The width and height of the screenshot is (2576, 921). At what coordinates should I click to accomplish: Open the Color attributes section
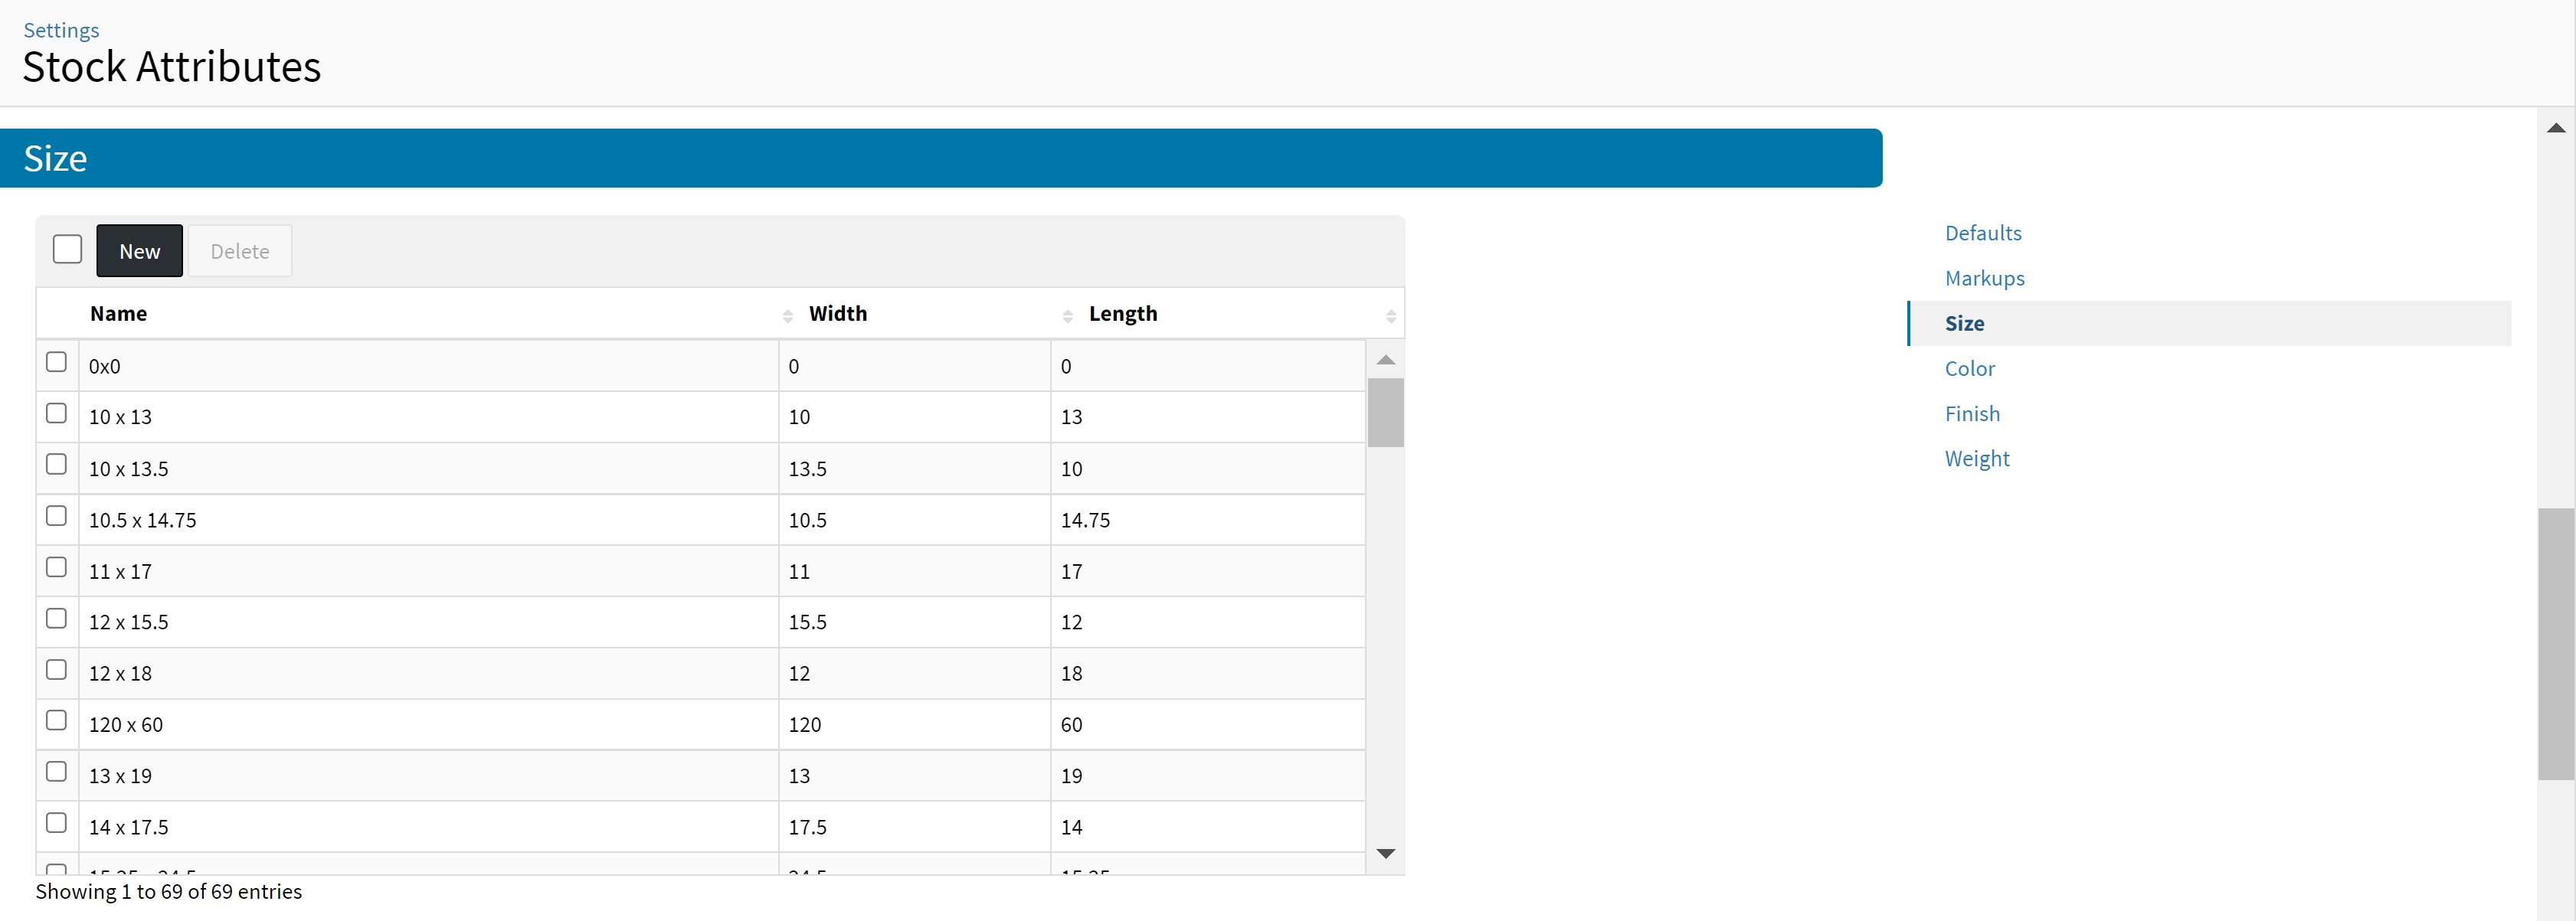[x=1969, y=368]
